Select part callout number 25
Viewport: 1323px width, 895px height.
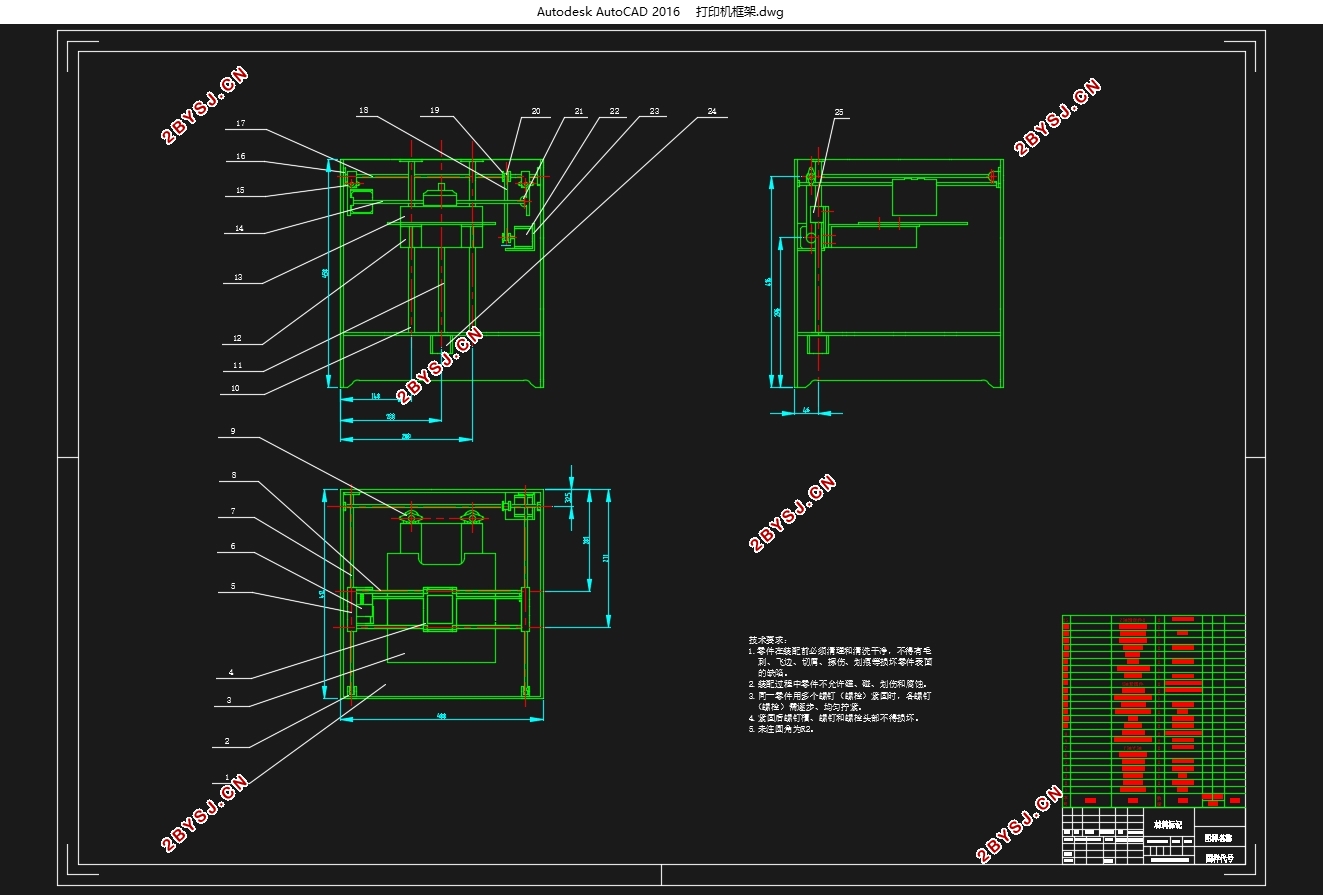pyautogui.click(x=838, y=112)
